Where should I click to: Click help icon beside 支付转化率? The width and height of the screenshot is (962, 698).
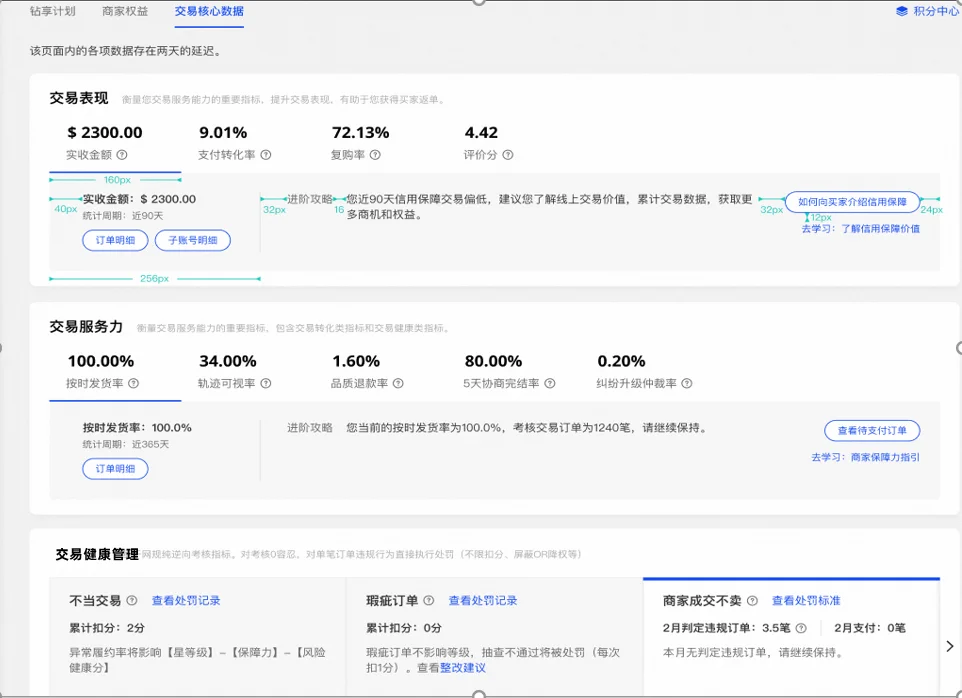(x=266, y=155)
